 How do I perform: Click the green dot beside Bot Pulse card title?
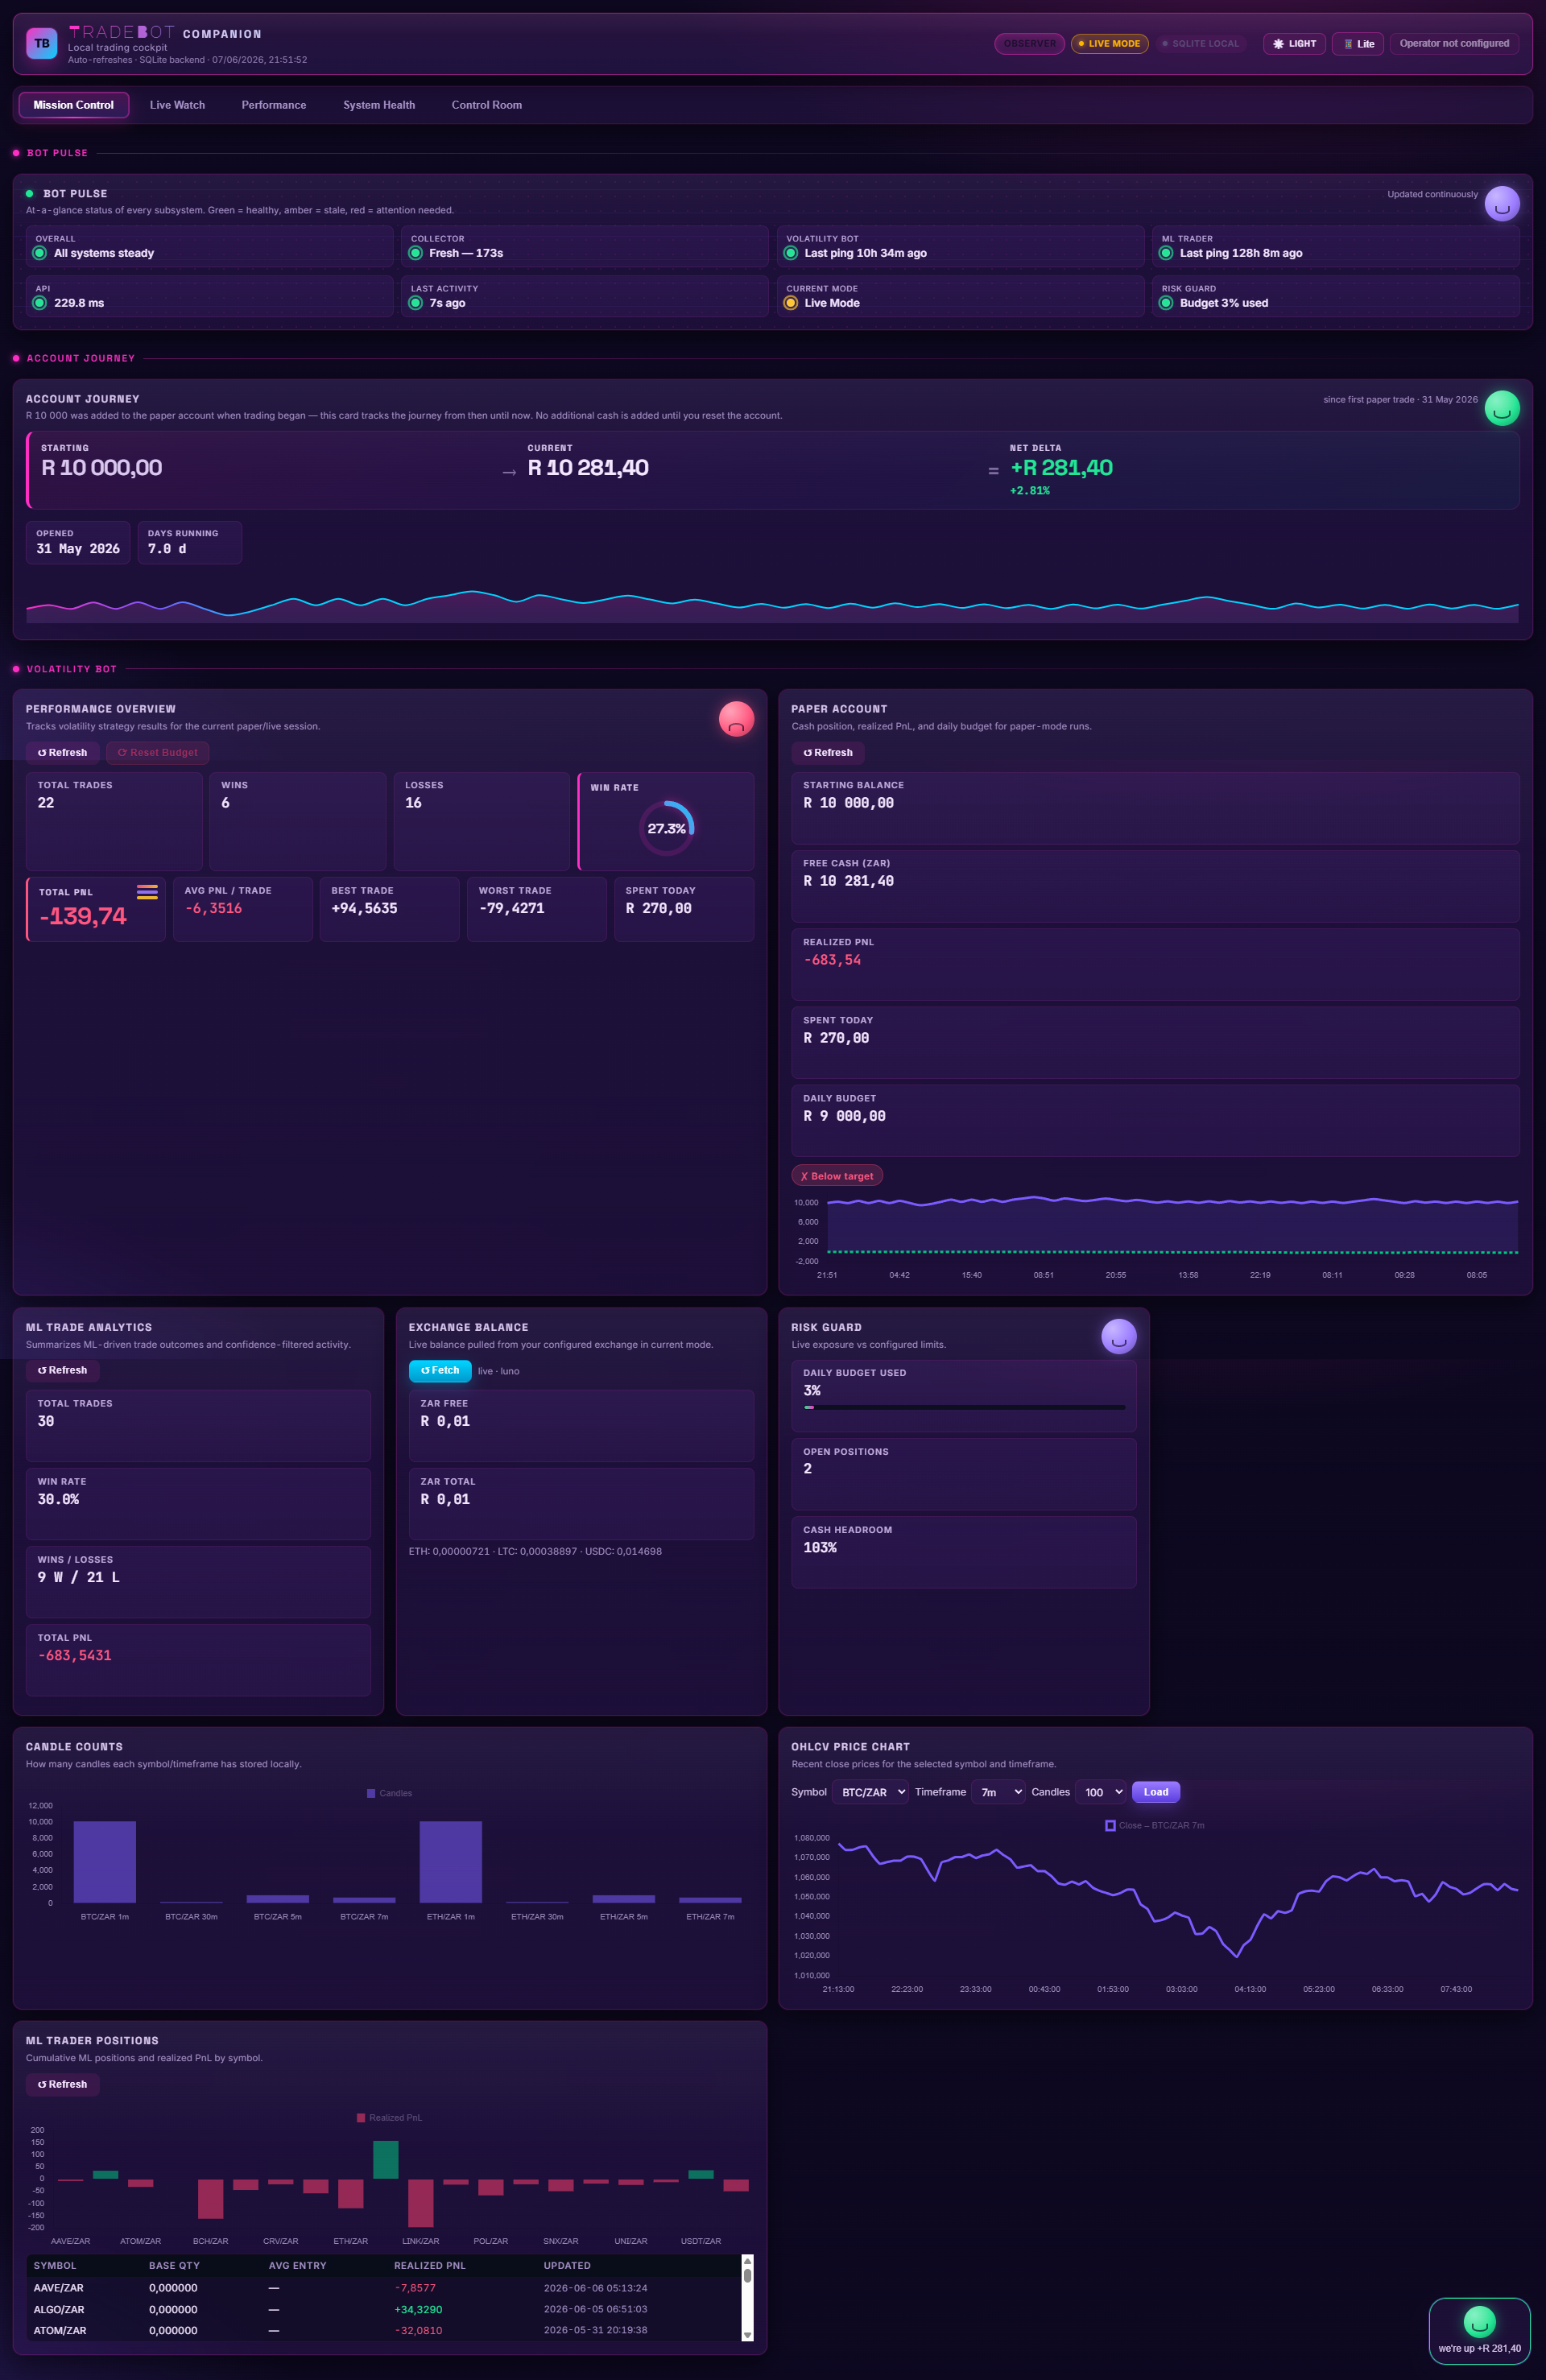click(x=29, y=193)
